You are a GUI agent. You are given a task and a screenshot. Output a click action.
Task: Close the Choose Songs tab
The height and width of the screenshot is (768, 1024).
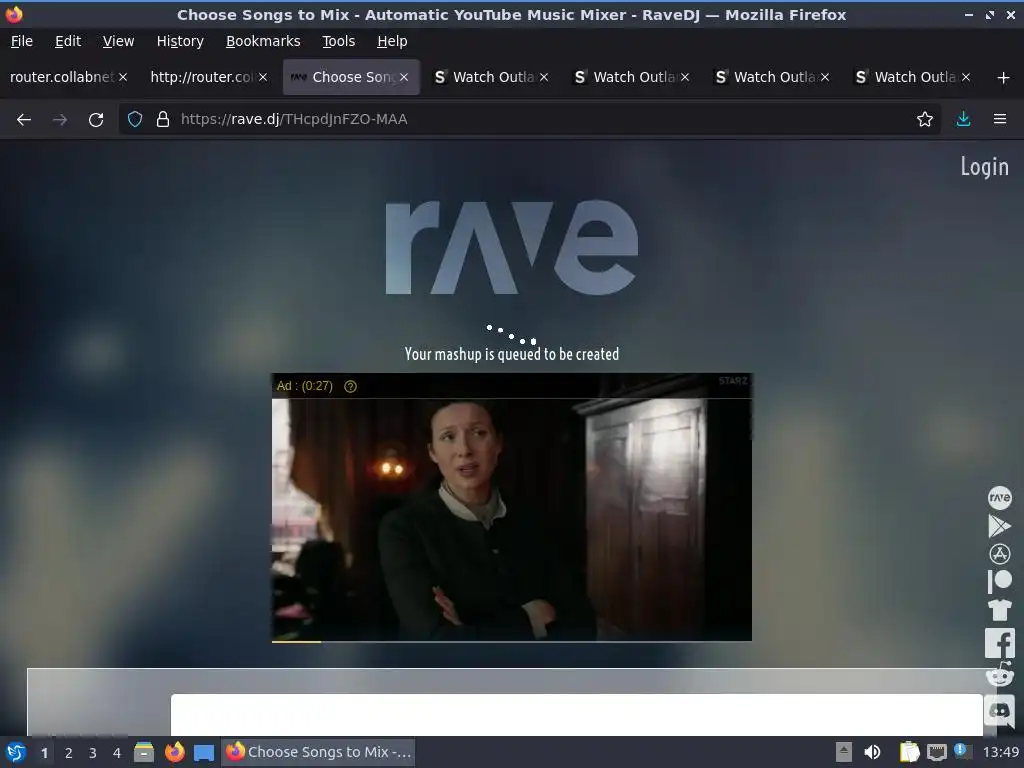[404, 77]
